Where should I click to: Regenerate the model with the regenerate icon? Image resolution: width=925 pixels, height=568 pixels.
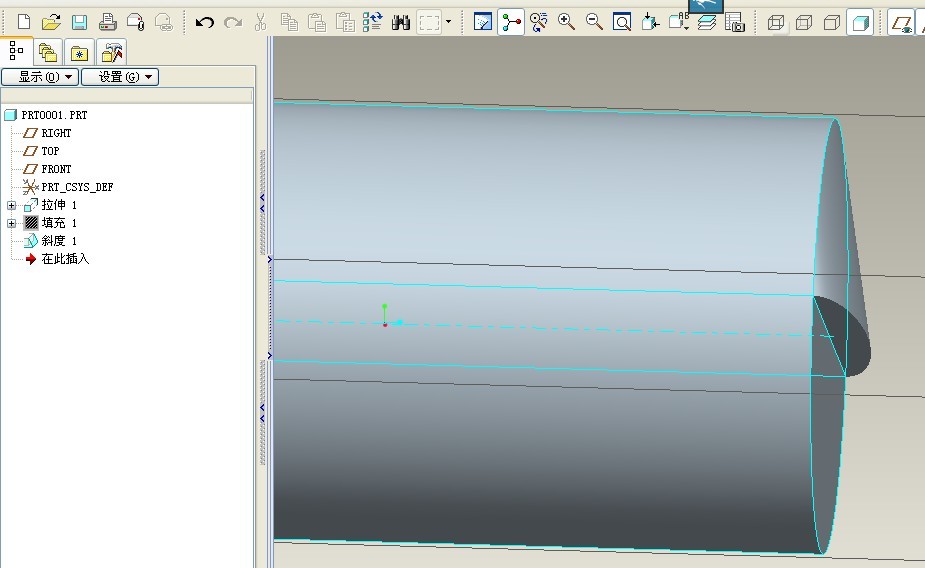373,22
